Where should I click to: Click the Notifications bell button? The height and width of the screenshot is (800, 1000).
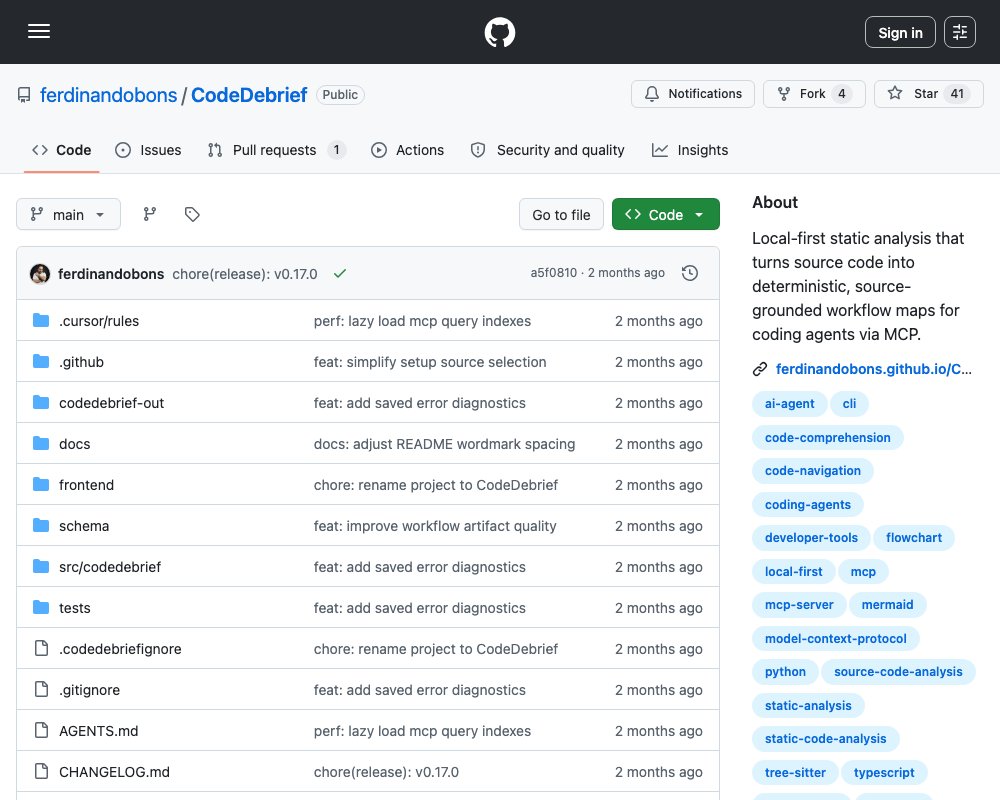click(x=693, y=94)
